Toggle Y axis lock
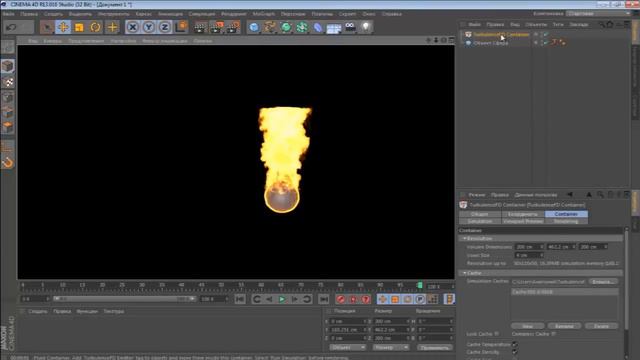The height and width of the screenshot is (360, 640). tap(149, 27)
